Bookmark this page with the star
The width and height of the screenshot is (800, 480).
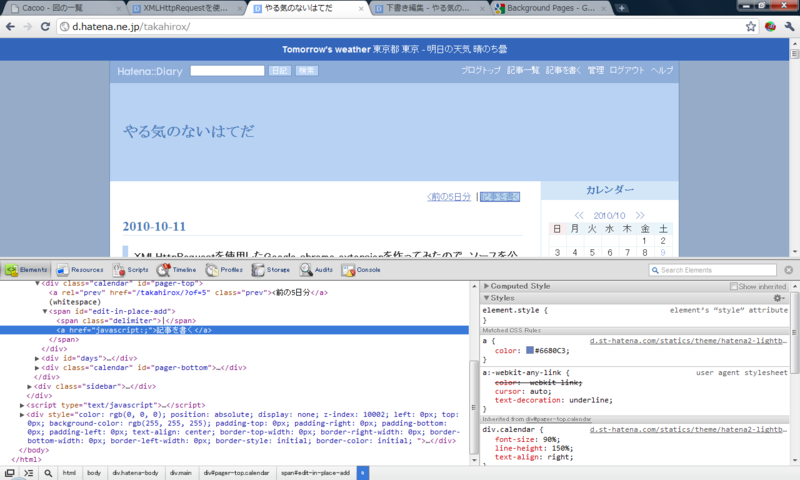pos(751,27)
